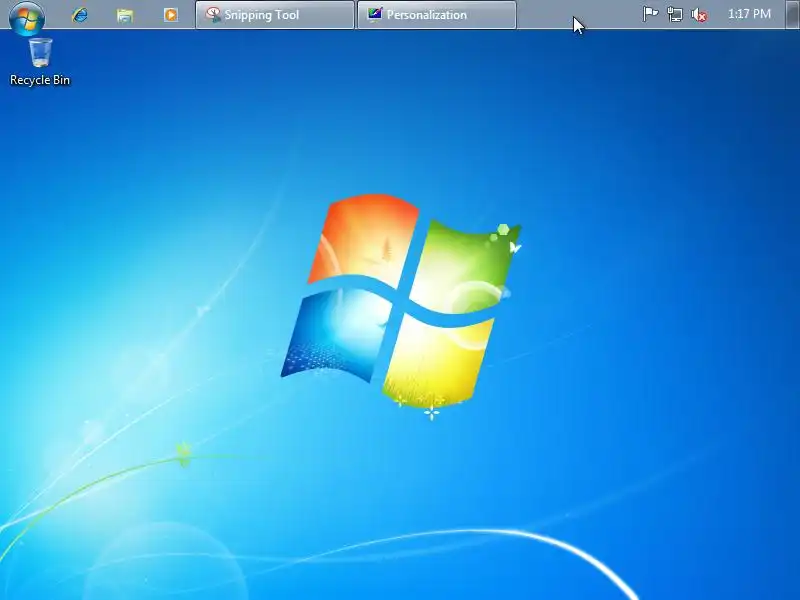800x600 pixels.
Task: Open the clock showing 1:17 PM
Action: [x=749, y=14]
